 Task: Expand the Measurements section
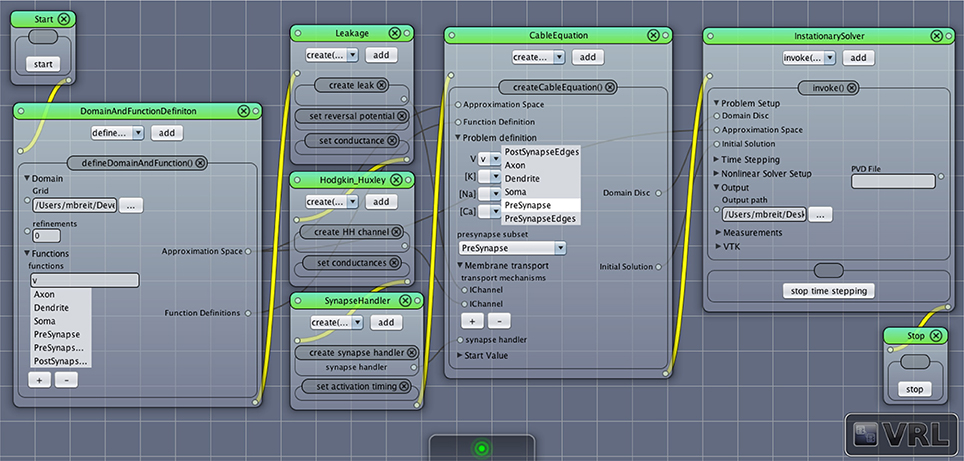719,232
